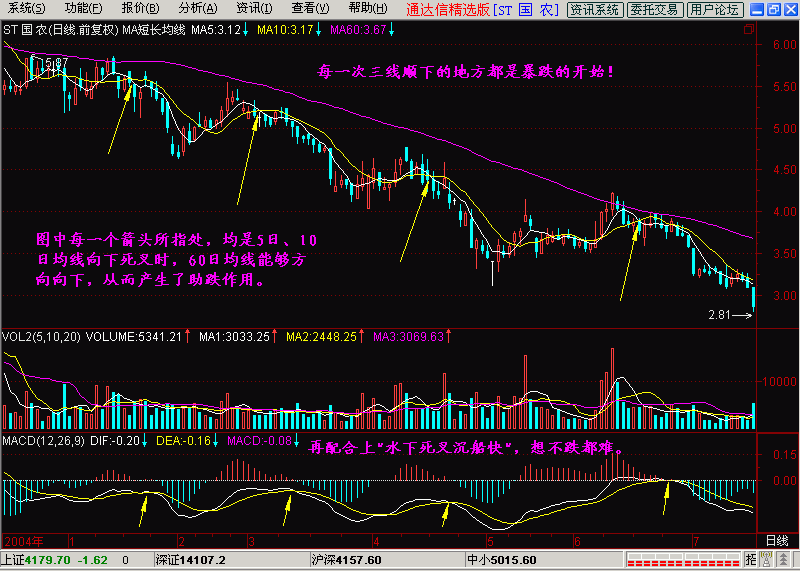Click the MACD(12,26,9) indicator label
Screen dimensions: 800x571
[x=40, y=440]
